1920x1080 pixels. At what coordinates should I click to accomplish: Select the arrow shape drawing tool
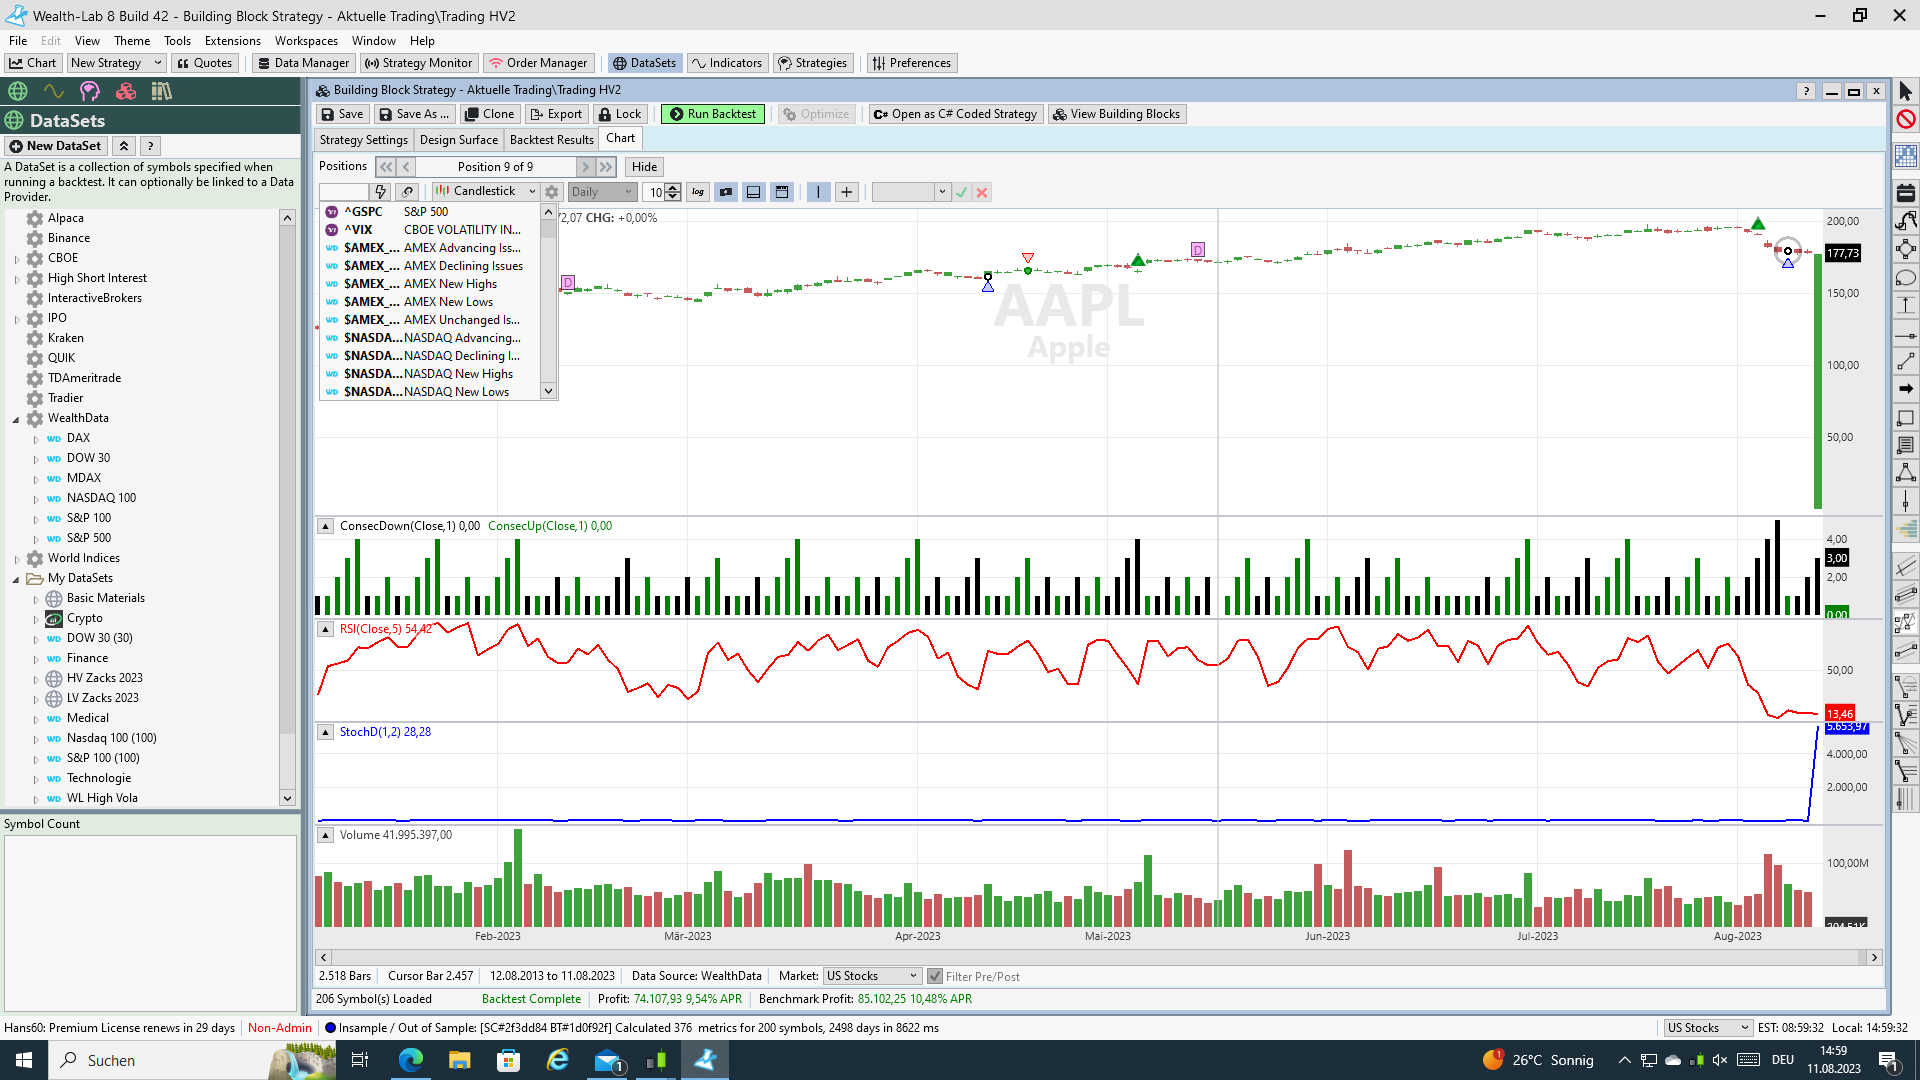click(1905, 389)
